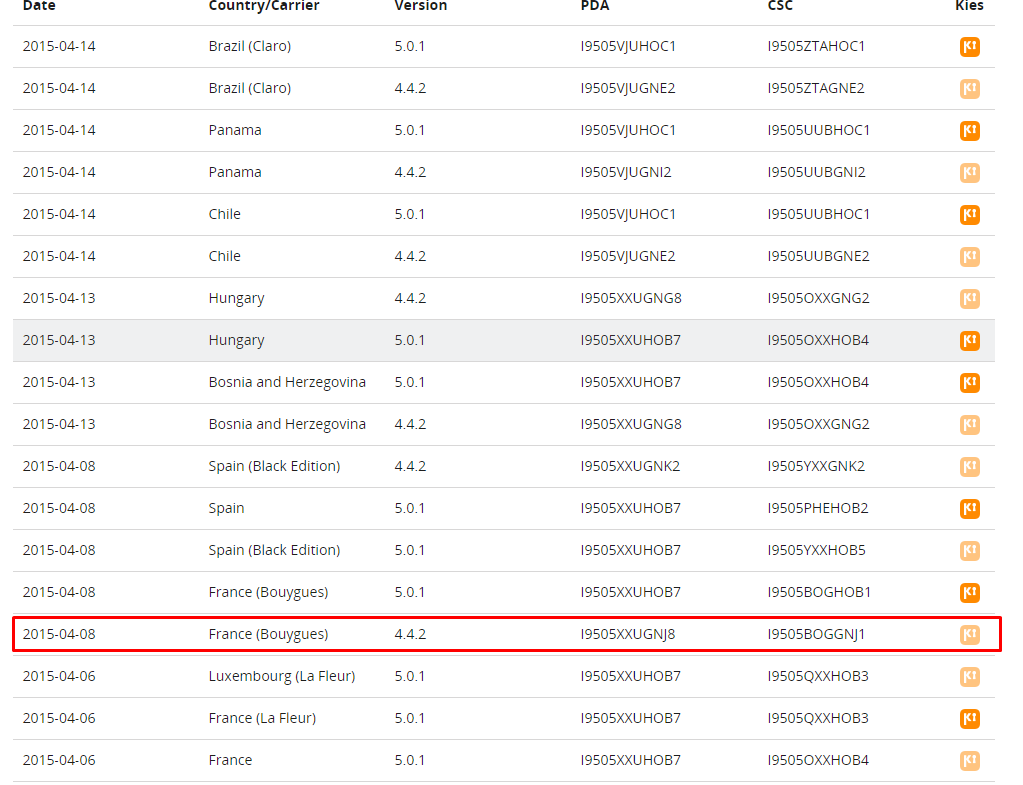This screenshot has width=1023, height=785.
Task: Click the Date column header
Action: 39,5
